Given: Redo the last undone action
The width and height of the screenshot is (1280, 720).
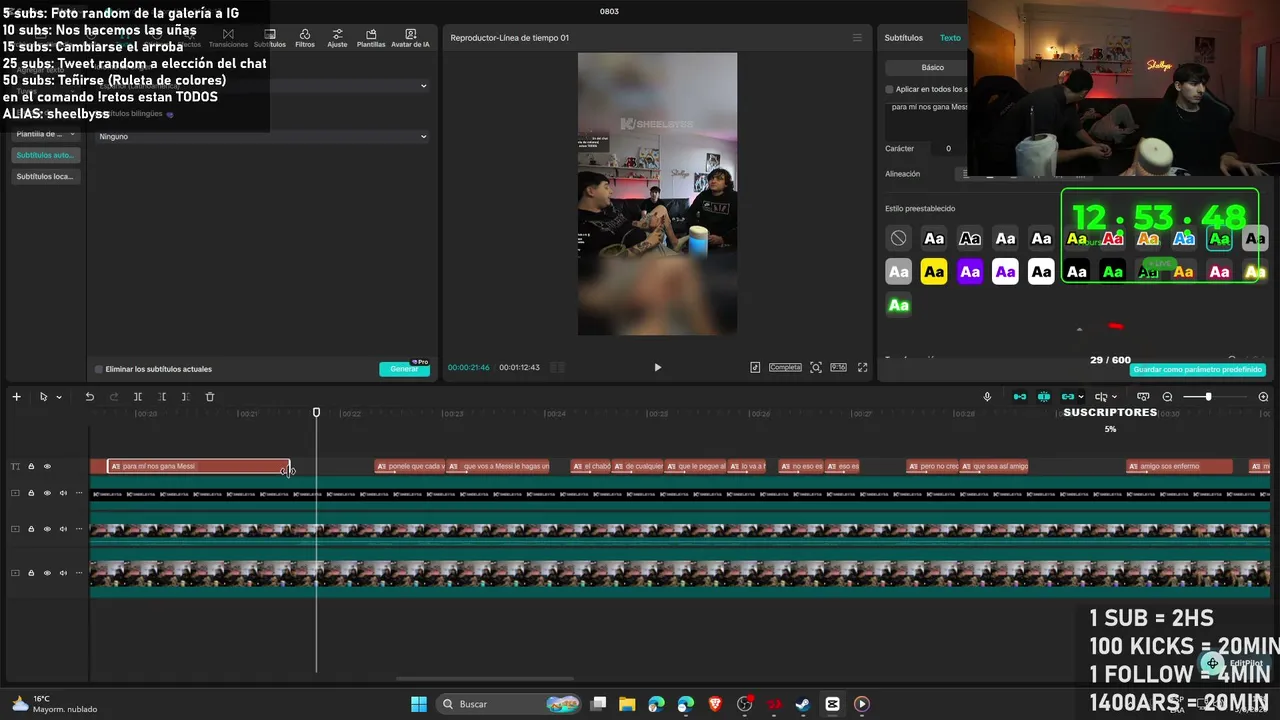Looking at the screenshot, I should point(113,397).
